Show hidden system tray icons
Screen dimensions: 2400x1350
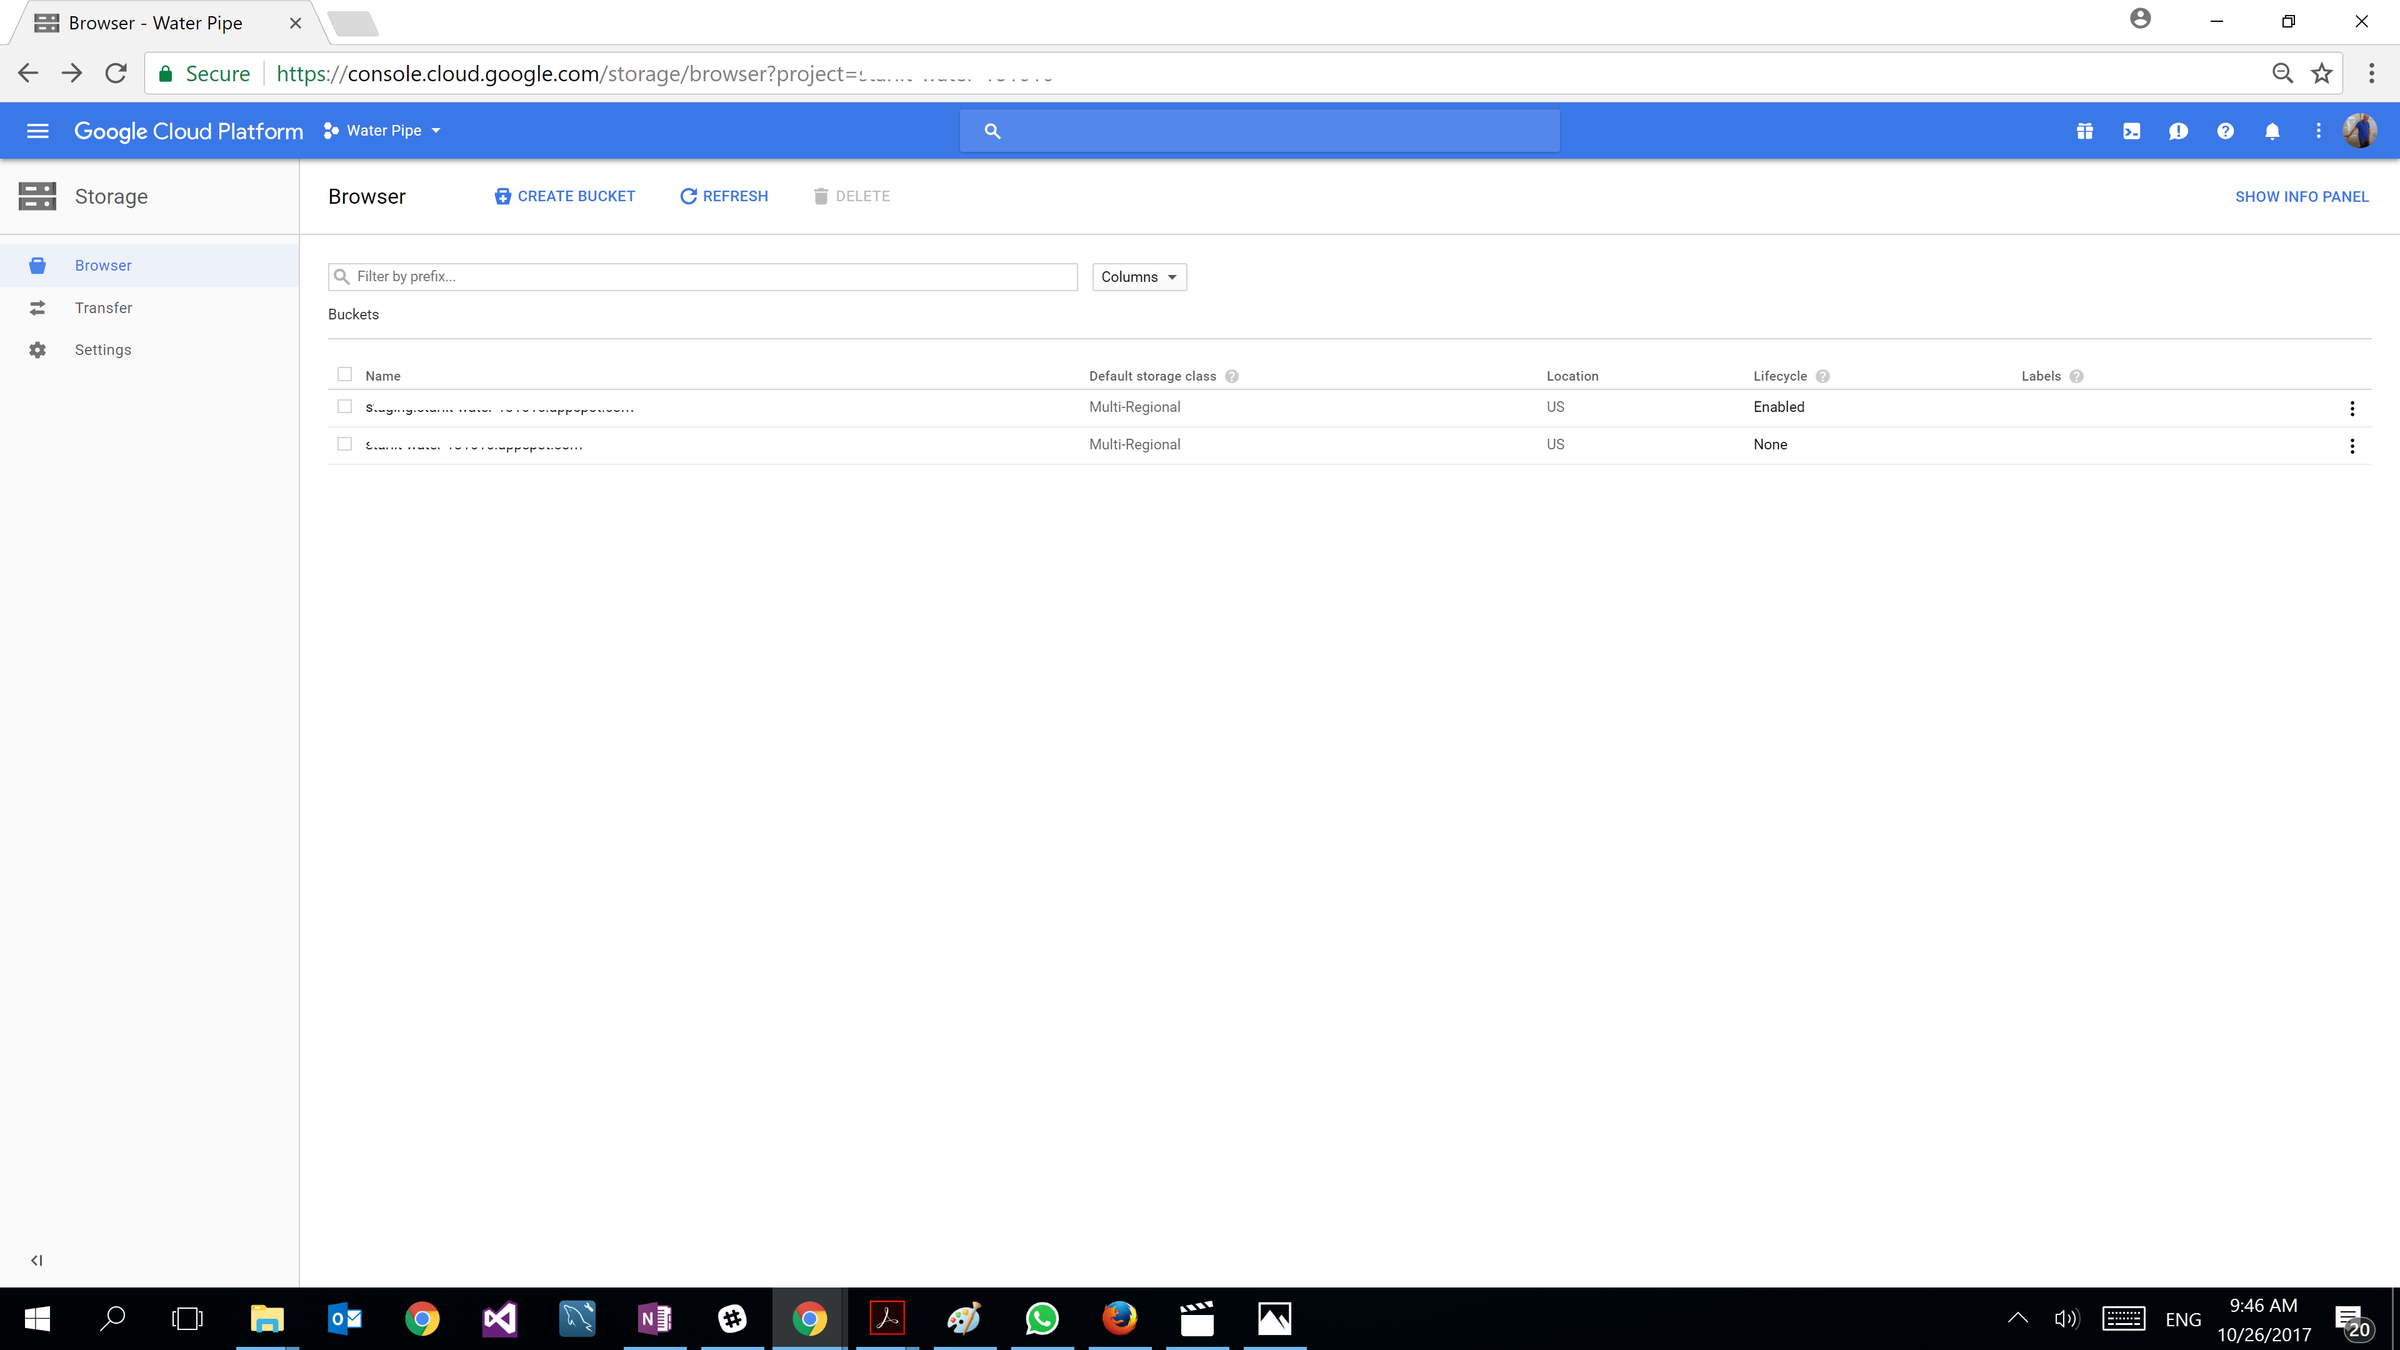(x=2018, y=1318)
